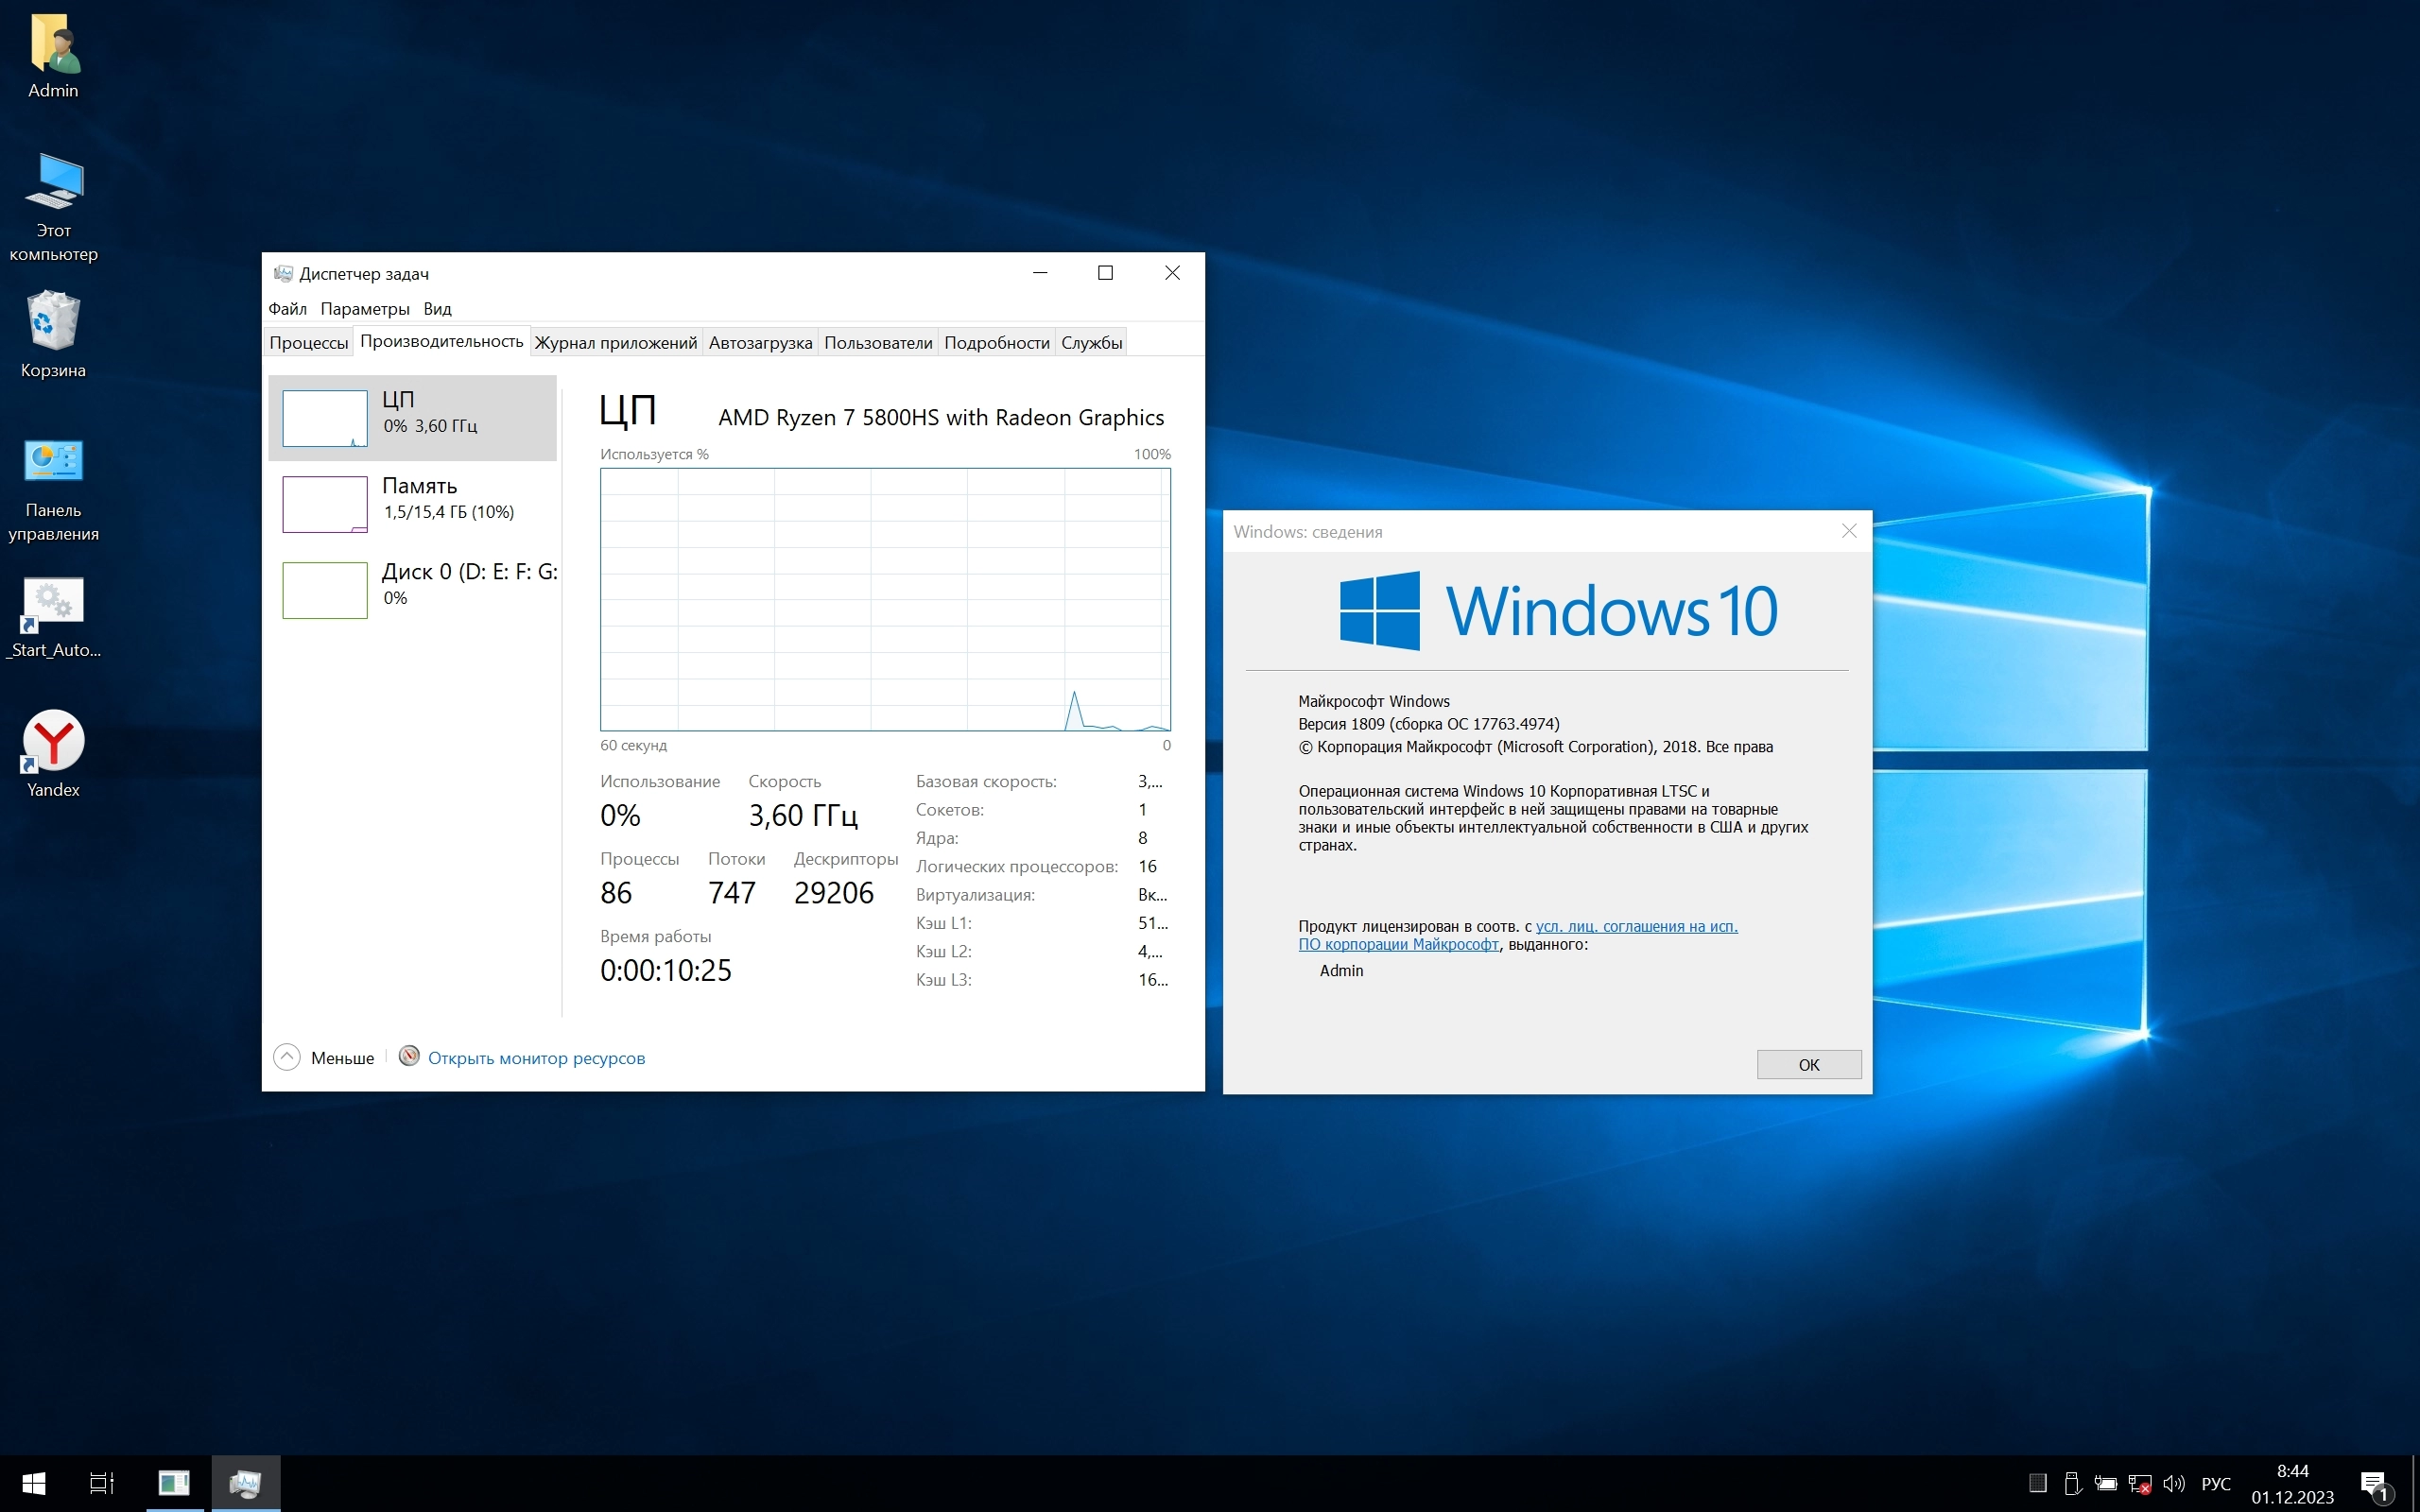Click Открыть монитор ресурсов link

click(536, 1058)
